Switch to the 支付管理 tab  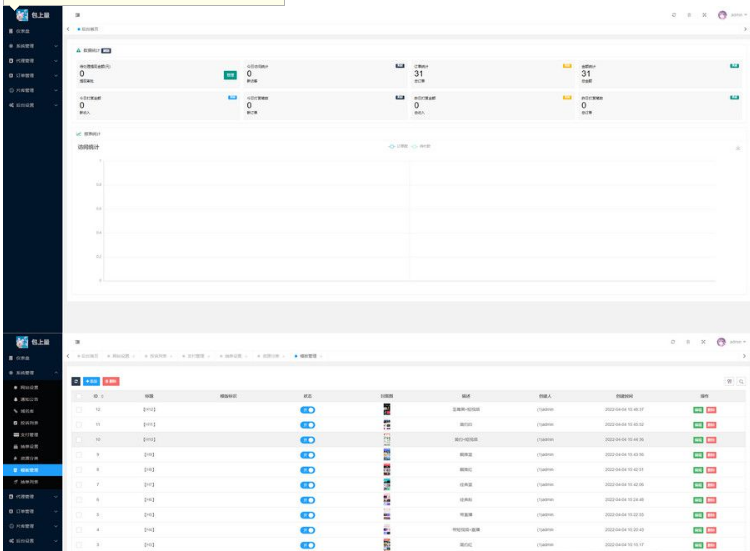tap(195, 356)
